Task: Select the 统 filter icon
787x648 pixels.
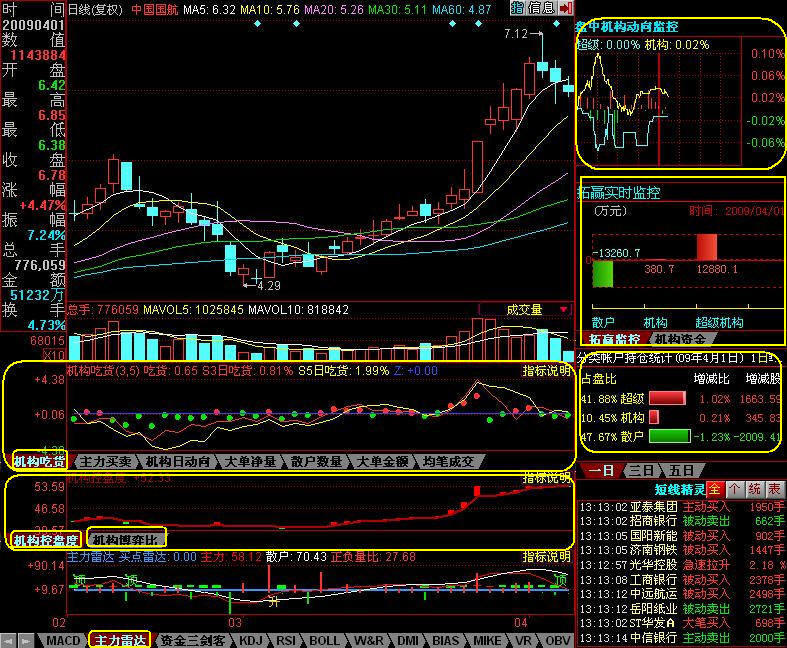Action: (x=754, y=490)
